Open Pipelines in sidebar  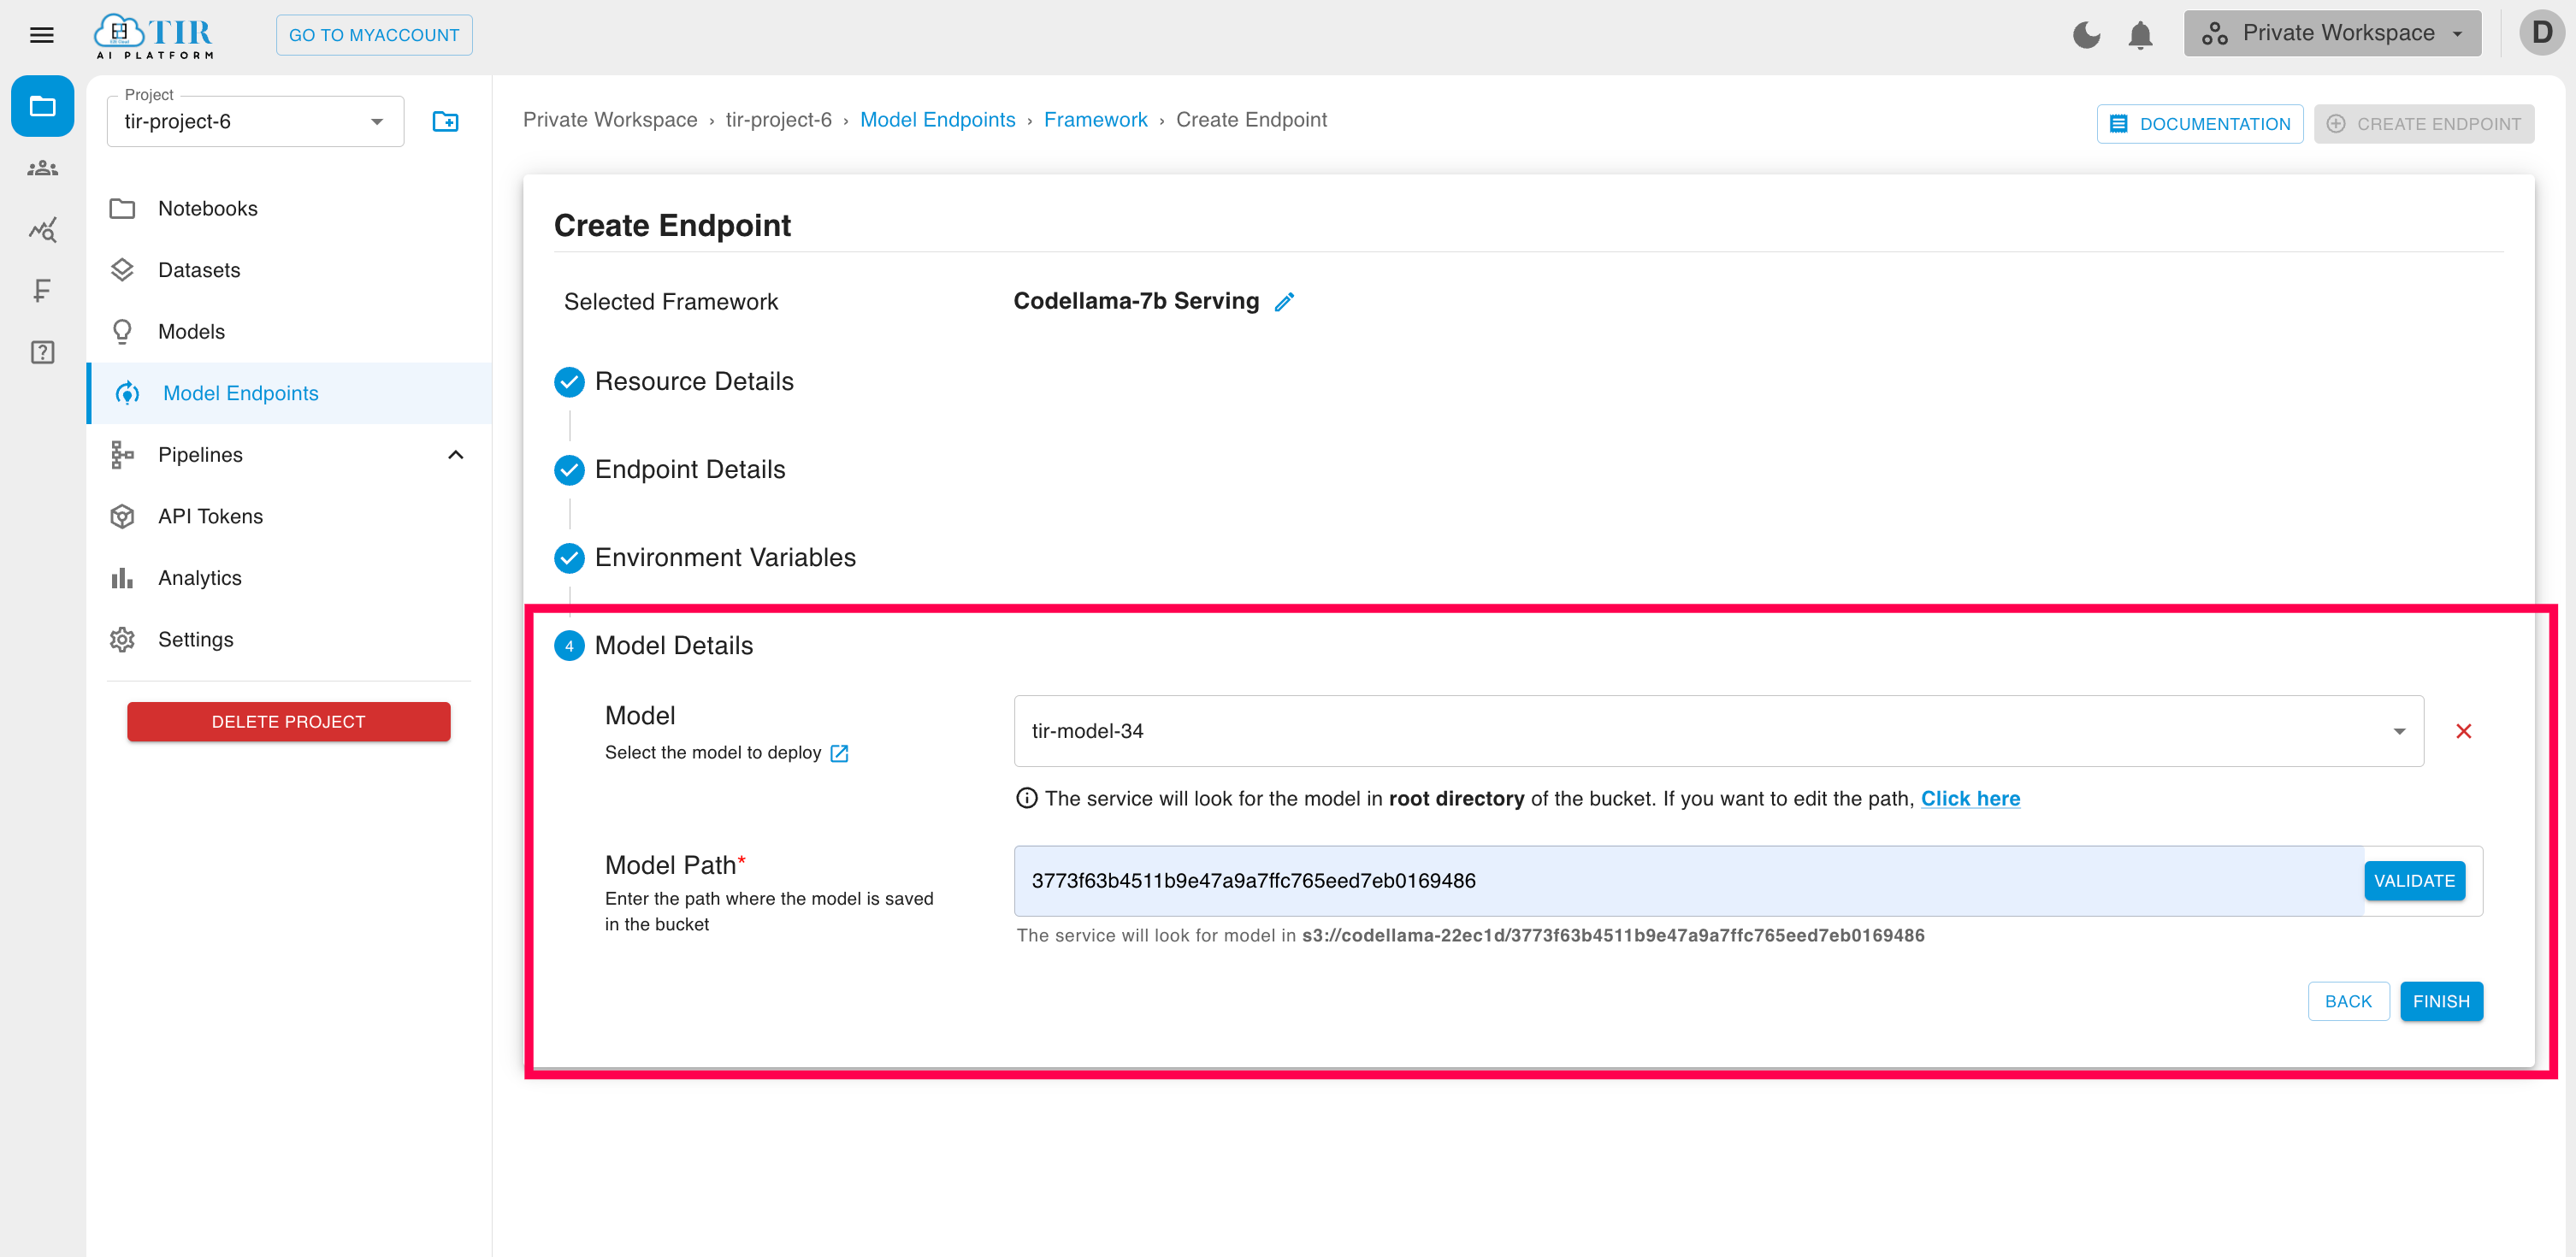tap(289, 455)
